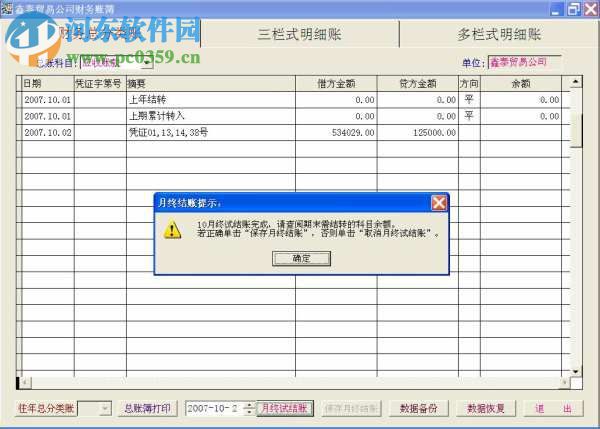Viewport: 600px width, 429px height.
Task: Click the 月终试结账 button
Action: tap(284, 408)
